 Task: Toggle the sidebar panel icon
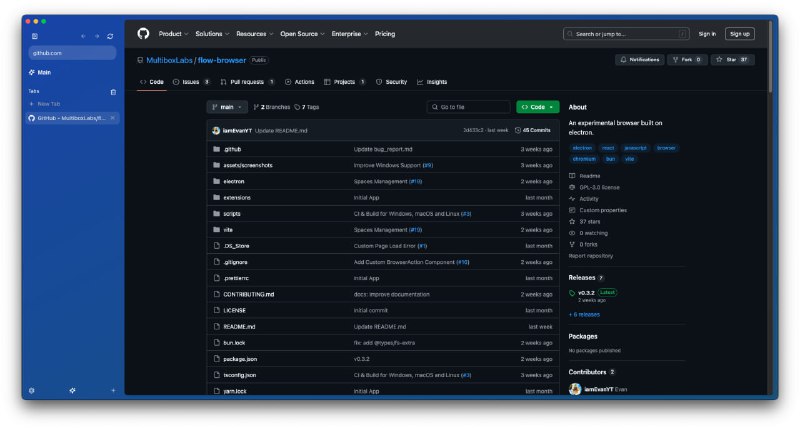35,36
